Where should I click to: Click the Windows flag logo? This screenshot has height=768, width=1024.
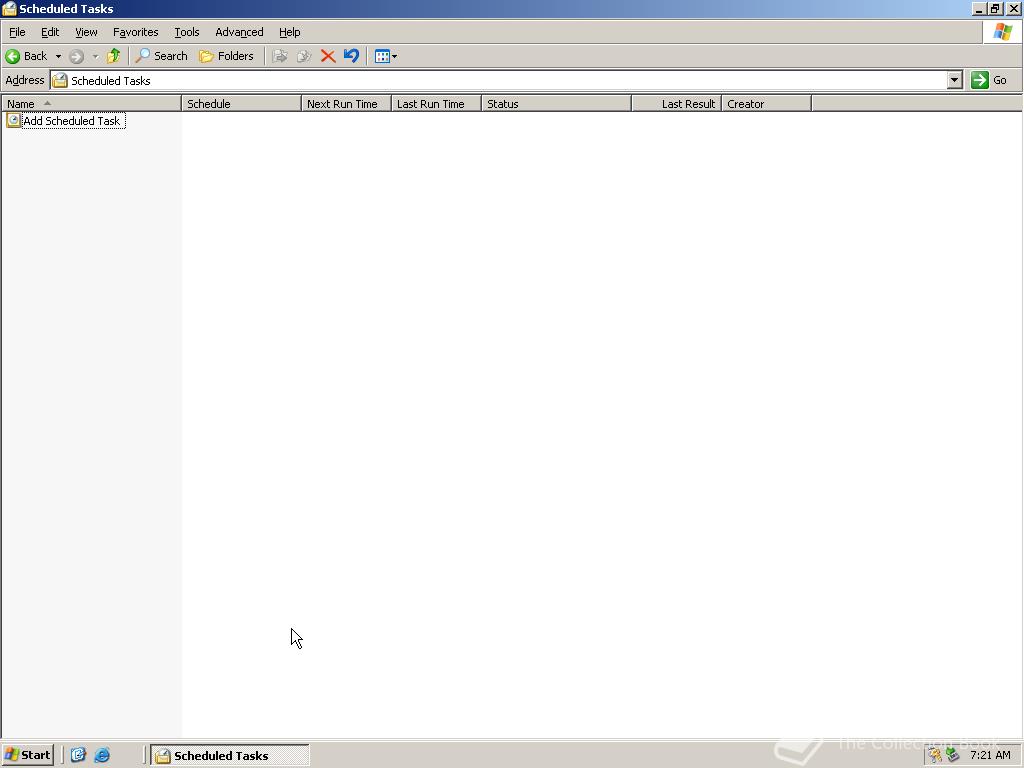pos(1002,32)
